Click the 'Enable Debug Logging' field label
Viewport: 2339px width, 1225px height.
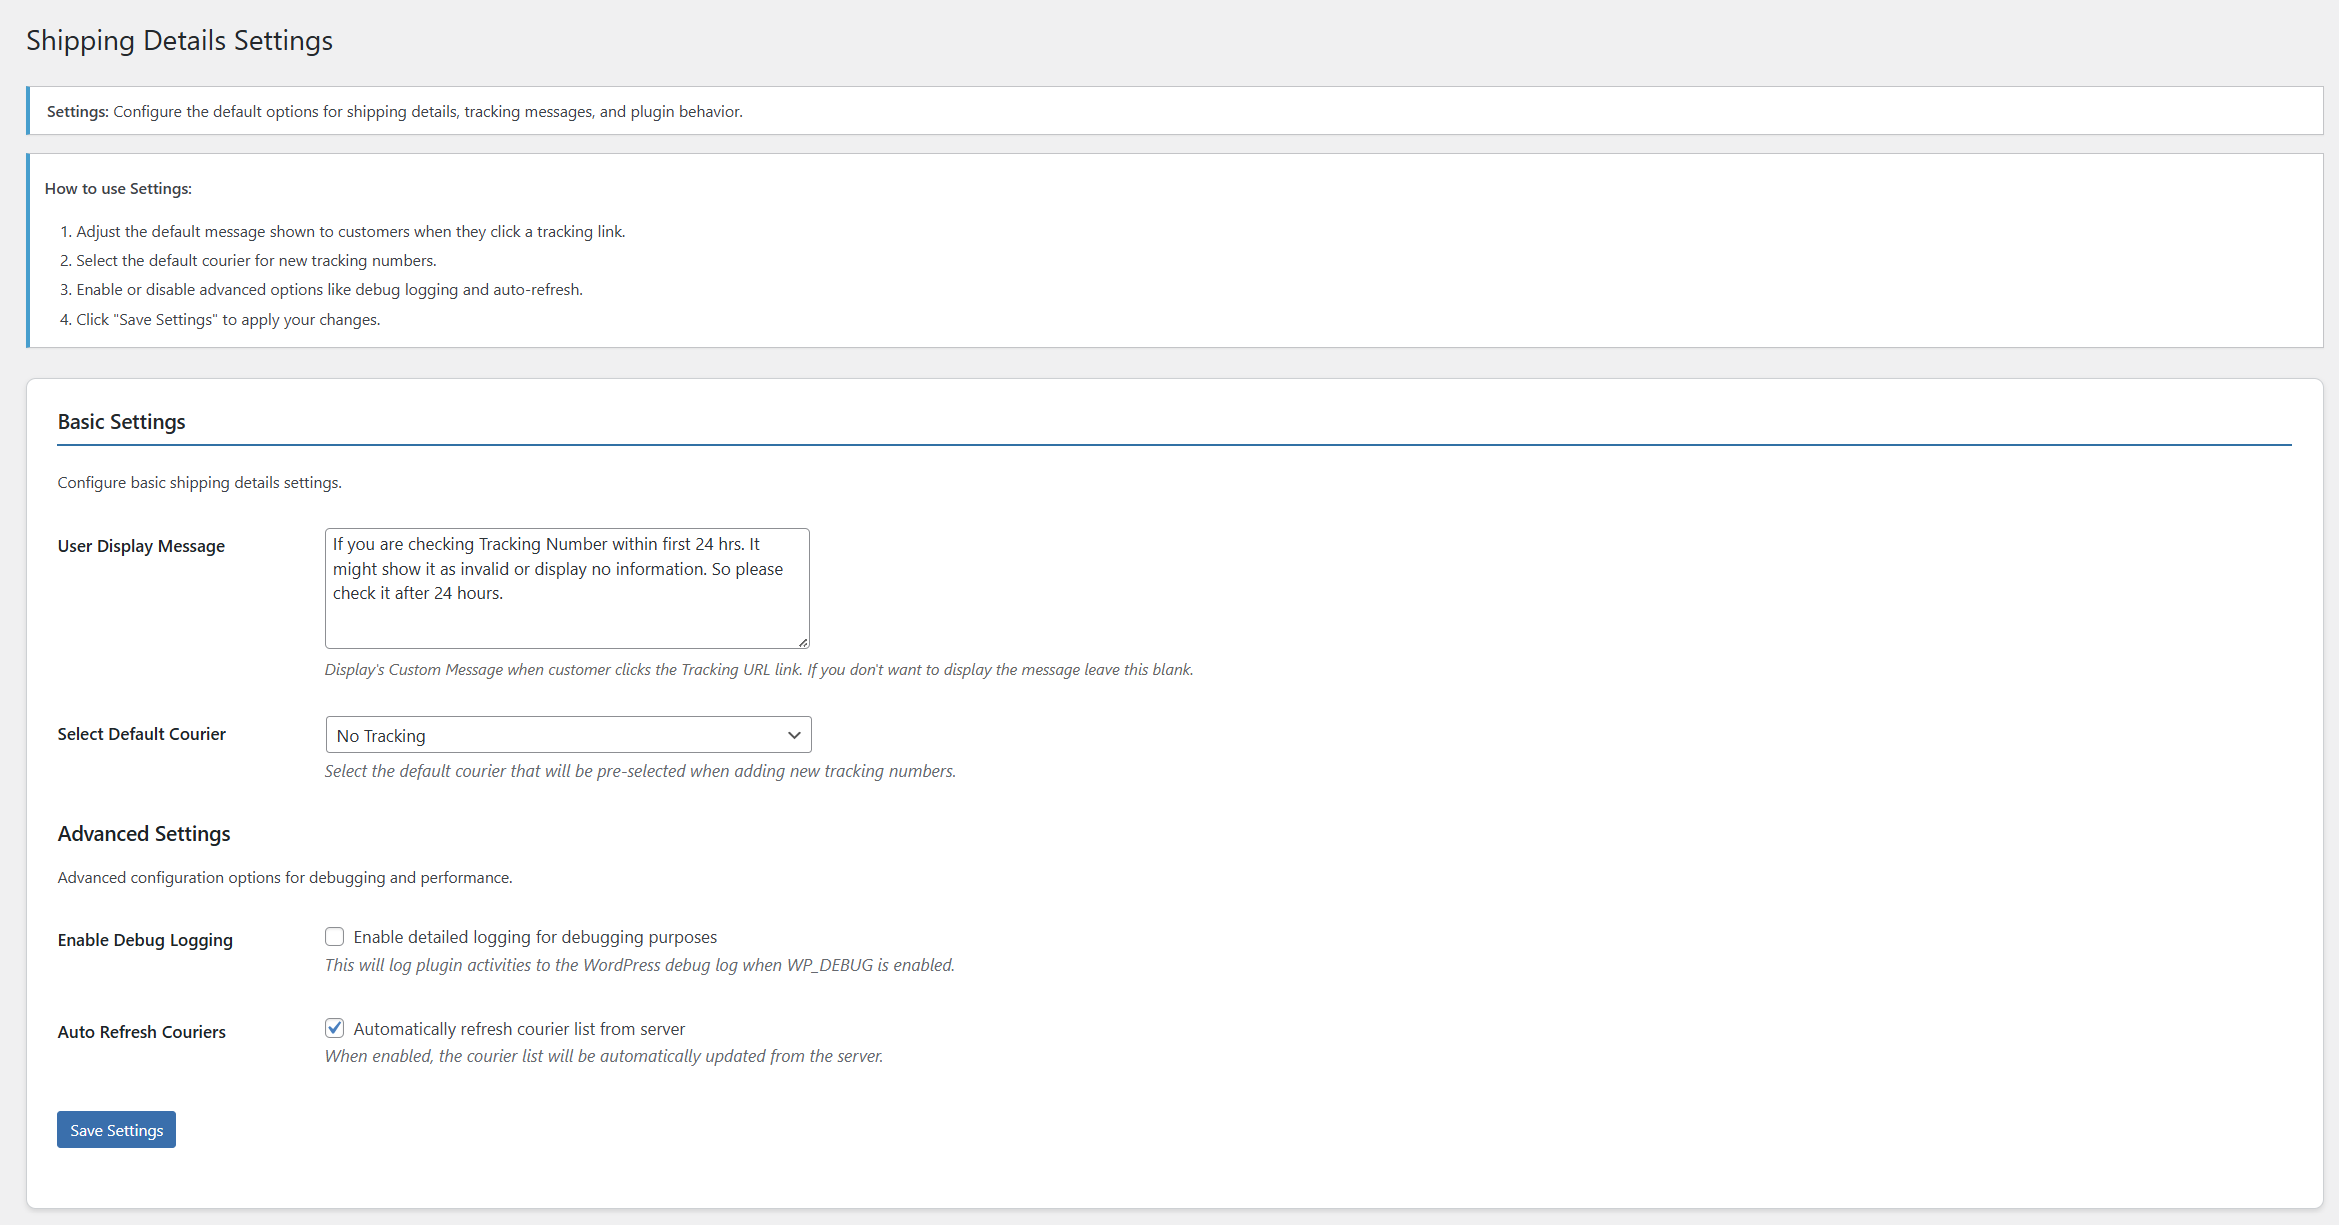pos(145,940)
